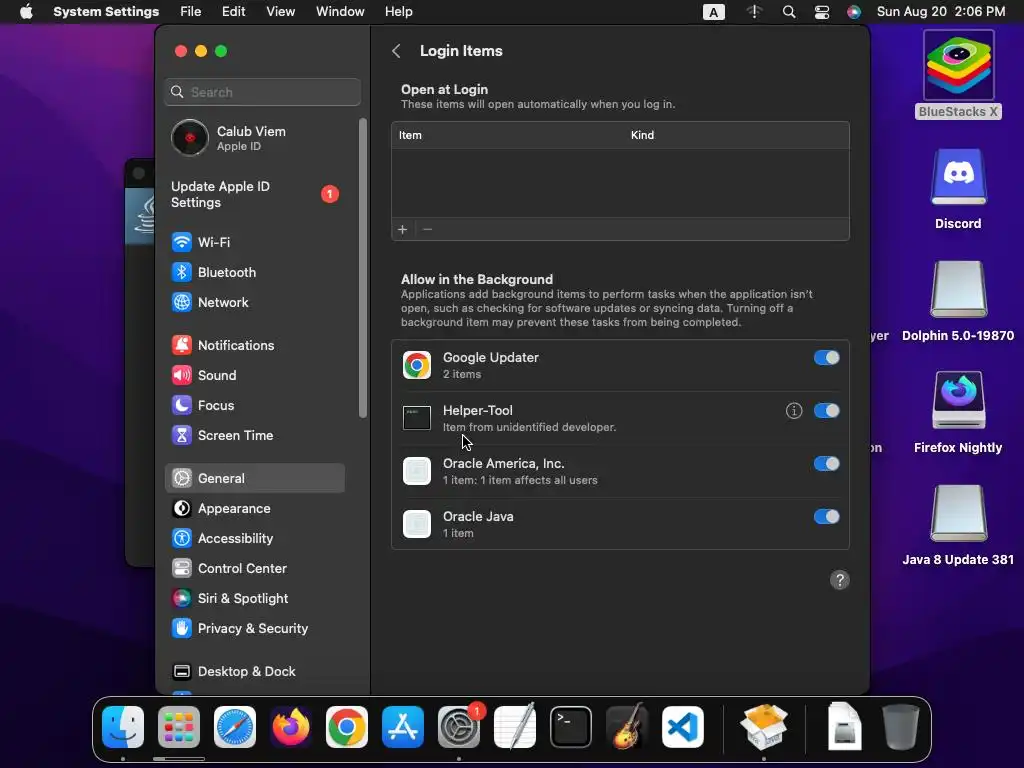Viewport: 1024px width, 768px height.
Task: Add a login item with plus button
Action: point(403,229)
